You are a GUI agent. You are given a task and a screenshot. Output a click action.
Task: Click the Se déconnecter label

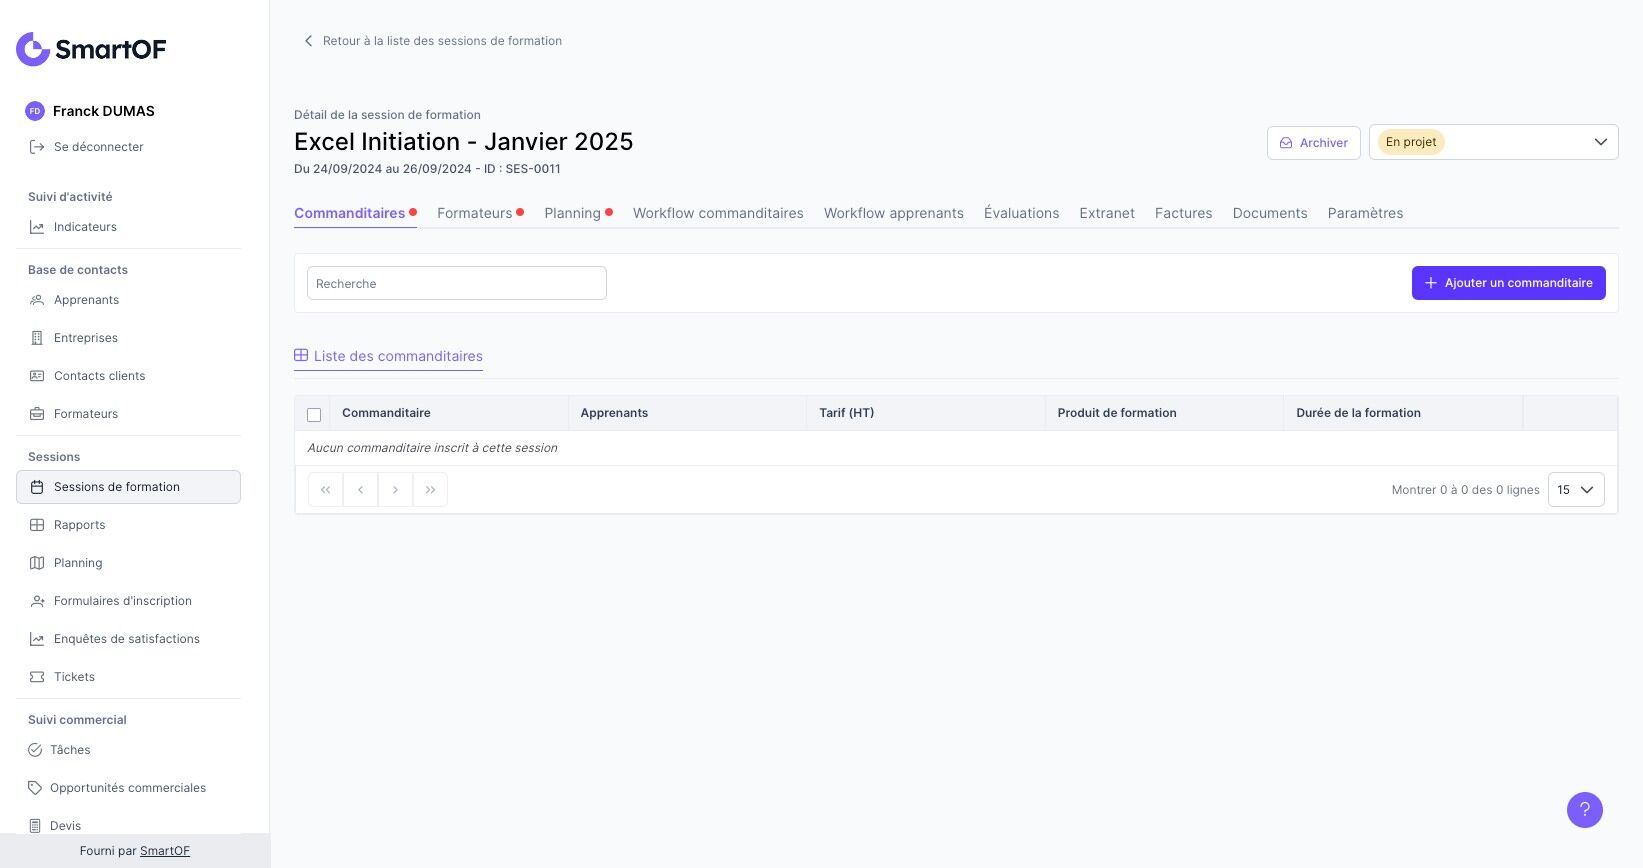click(x=99, y=147)
